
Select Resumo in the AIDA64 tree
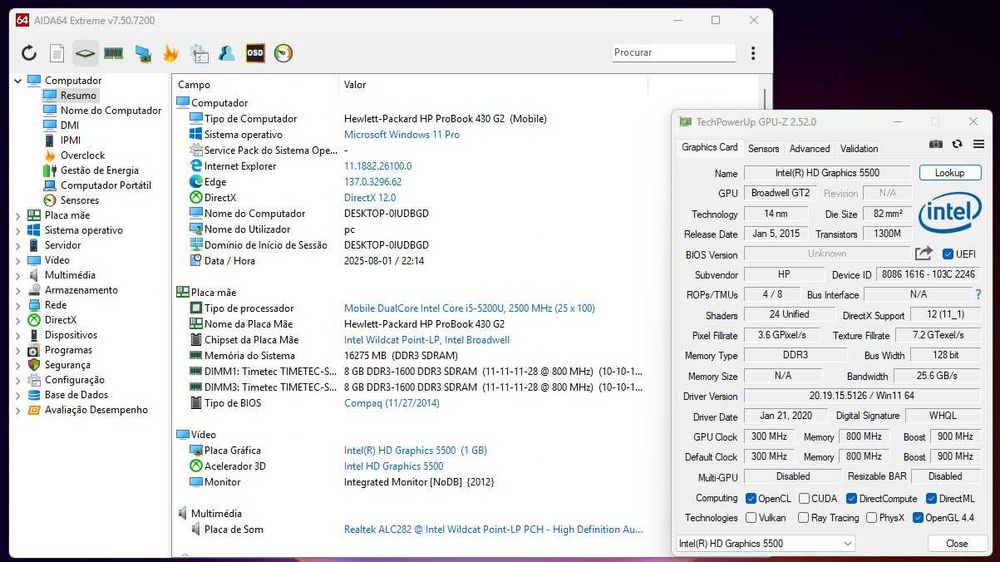click(x=78, y=95)
